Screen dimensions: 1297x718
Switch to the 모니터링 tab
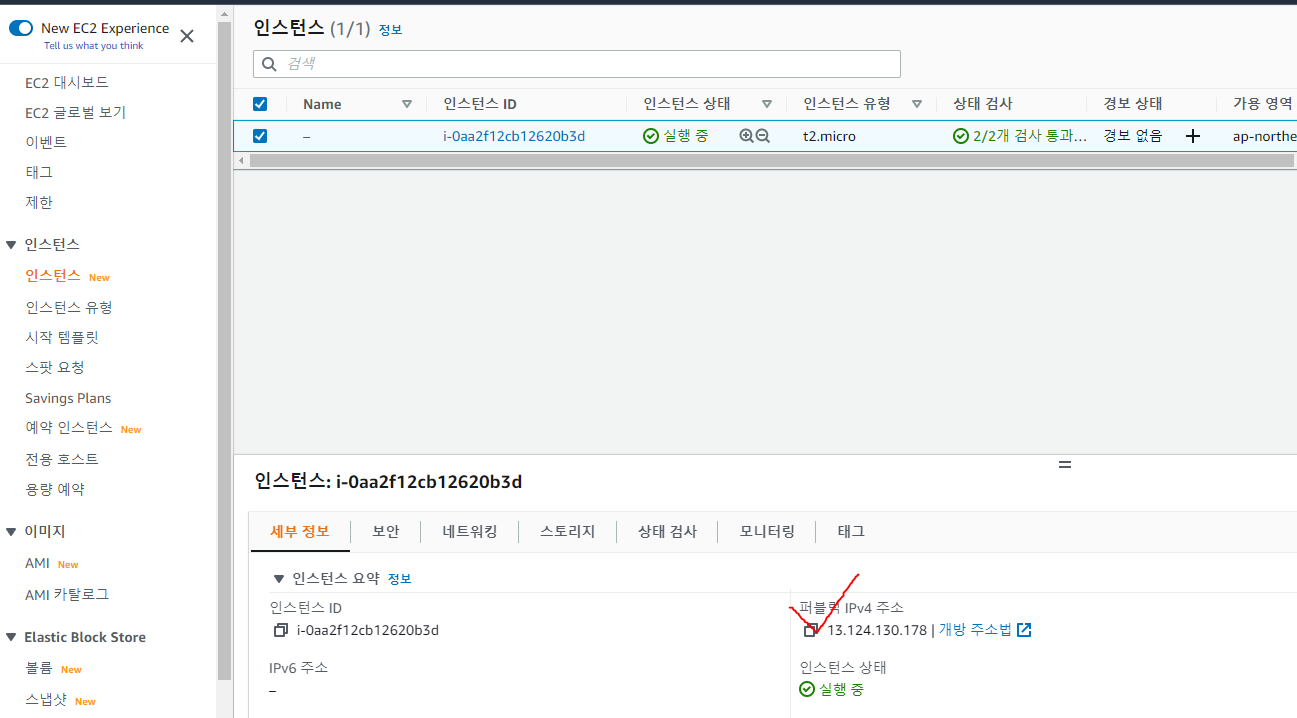pyautogui.click(x=768, y=531)
